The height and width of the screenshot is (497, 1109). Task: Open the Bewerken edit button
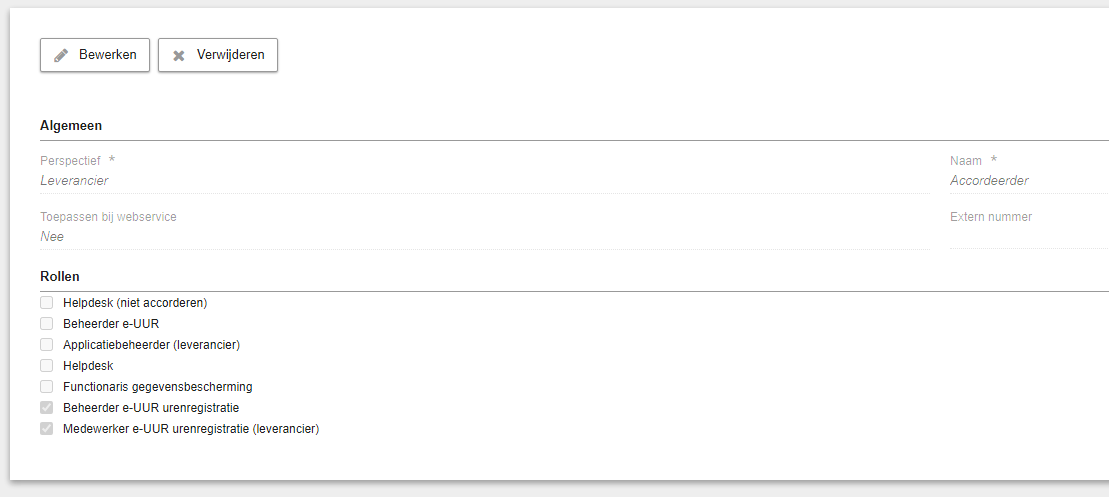[95, 55]
